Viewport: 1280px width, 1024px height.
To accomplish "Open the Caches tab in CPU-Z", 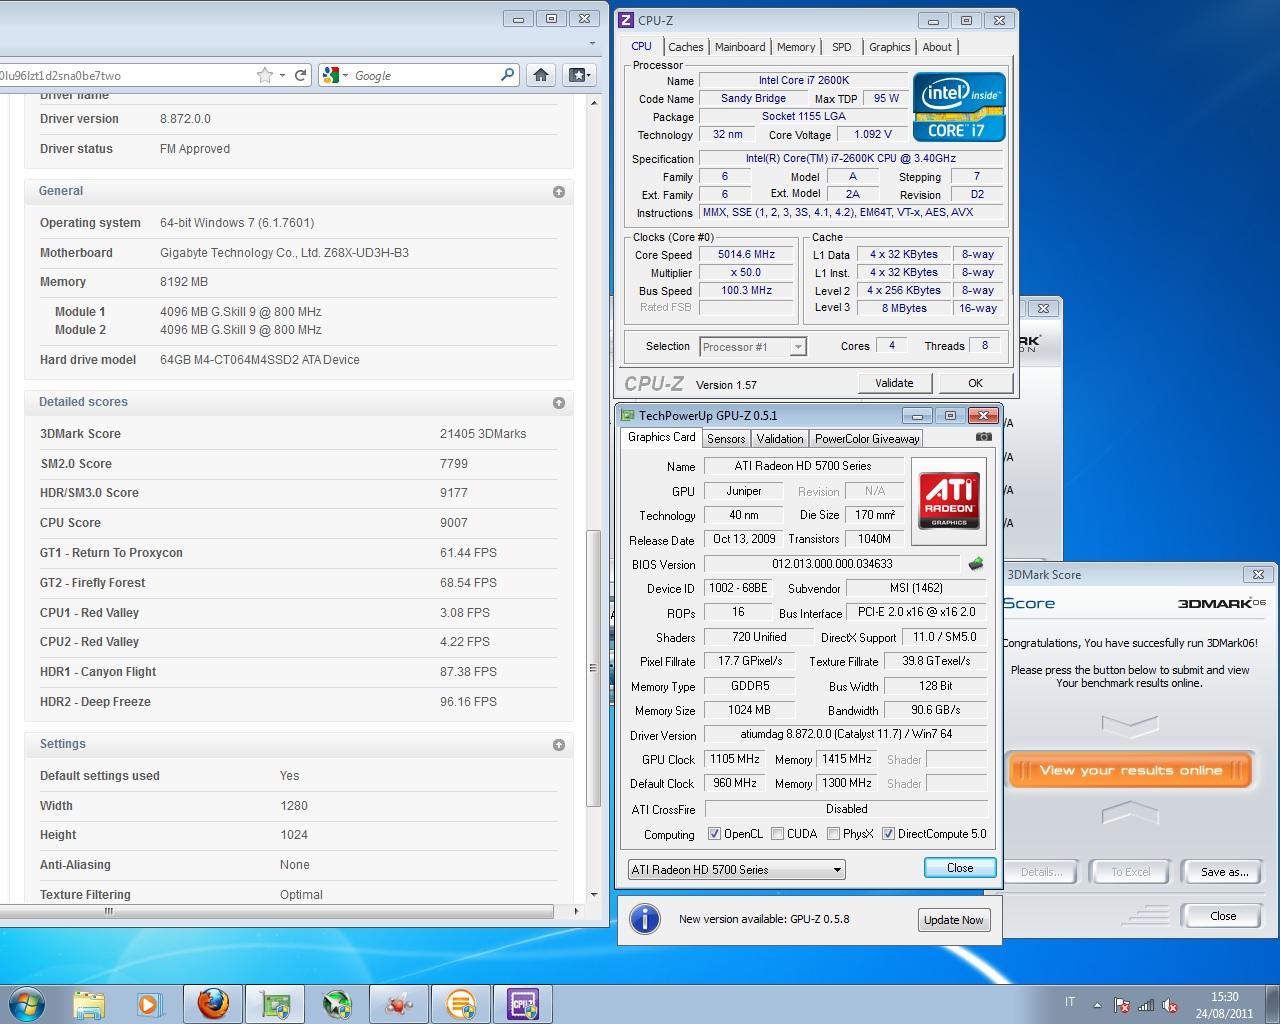I will (685, 47).
